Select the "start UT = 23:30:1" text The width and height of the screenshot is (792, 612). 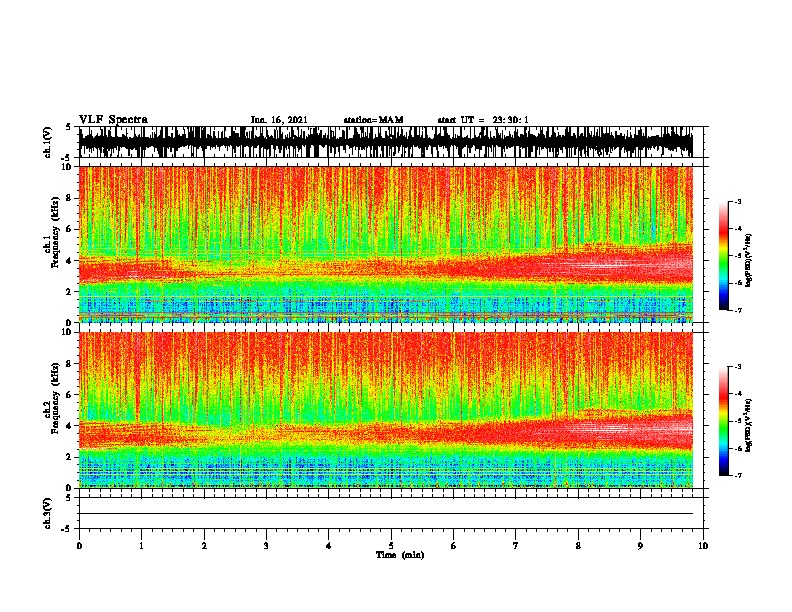(x=483, y=120)
